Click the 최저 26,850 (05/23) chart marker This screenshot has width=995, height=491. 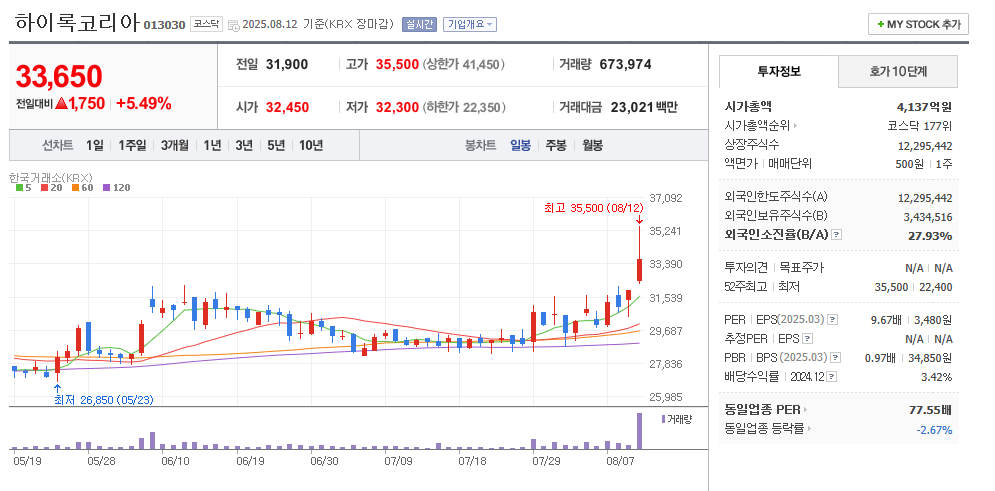(x=103, y=400)
